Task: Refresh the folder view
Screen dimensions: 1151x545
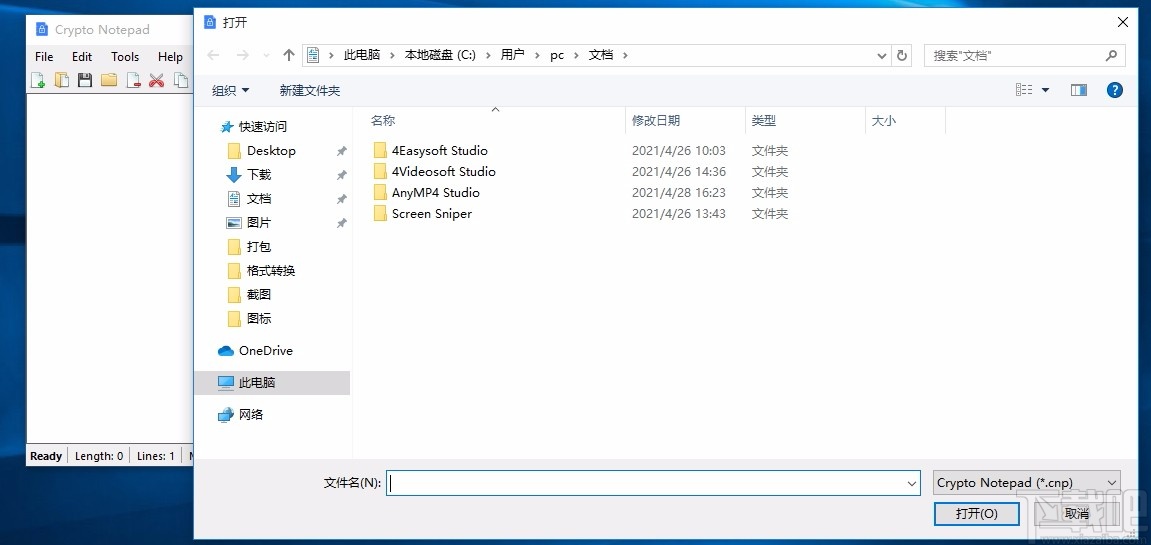Action: pos(901,55)
